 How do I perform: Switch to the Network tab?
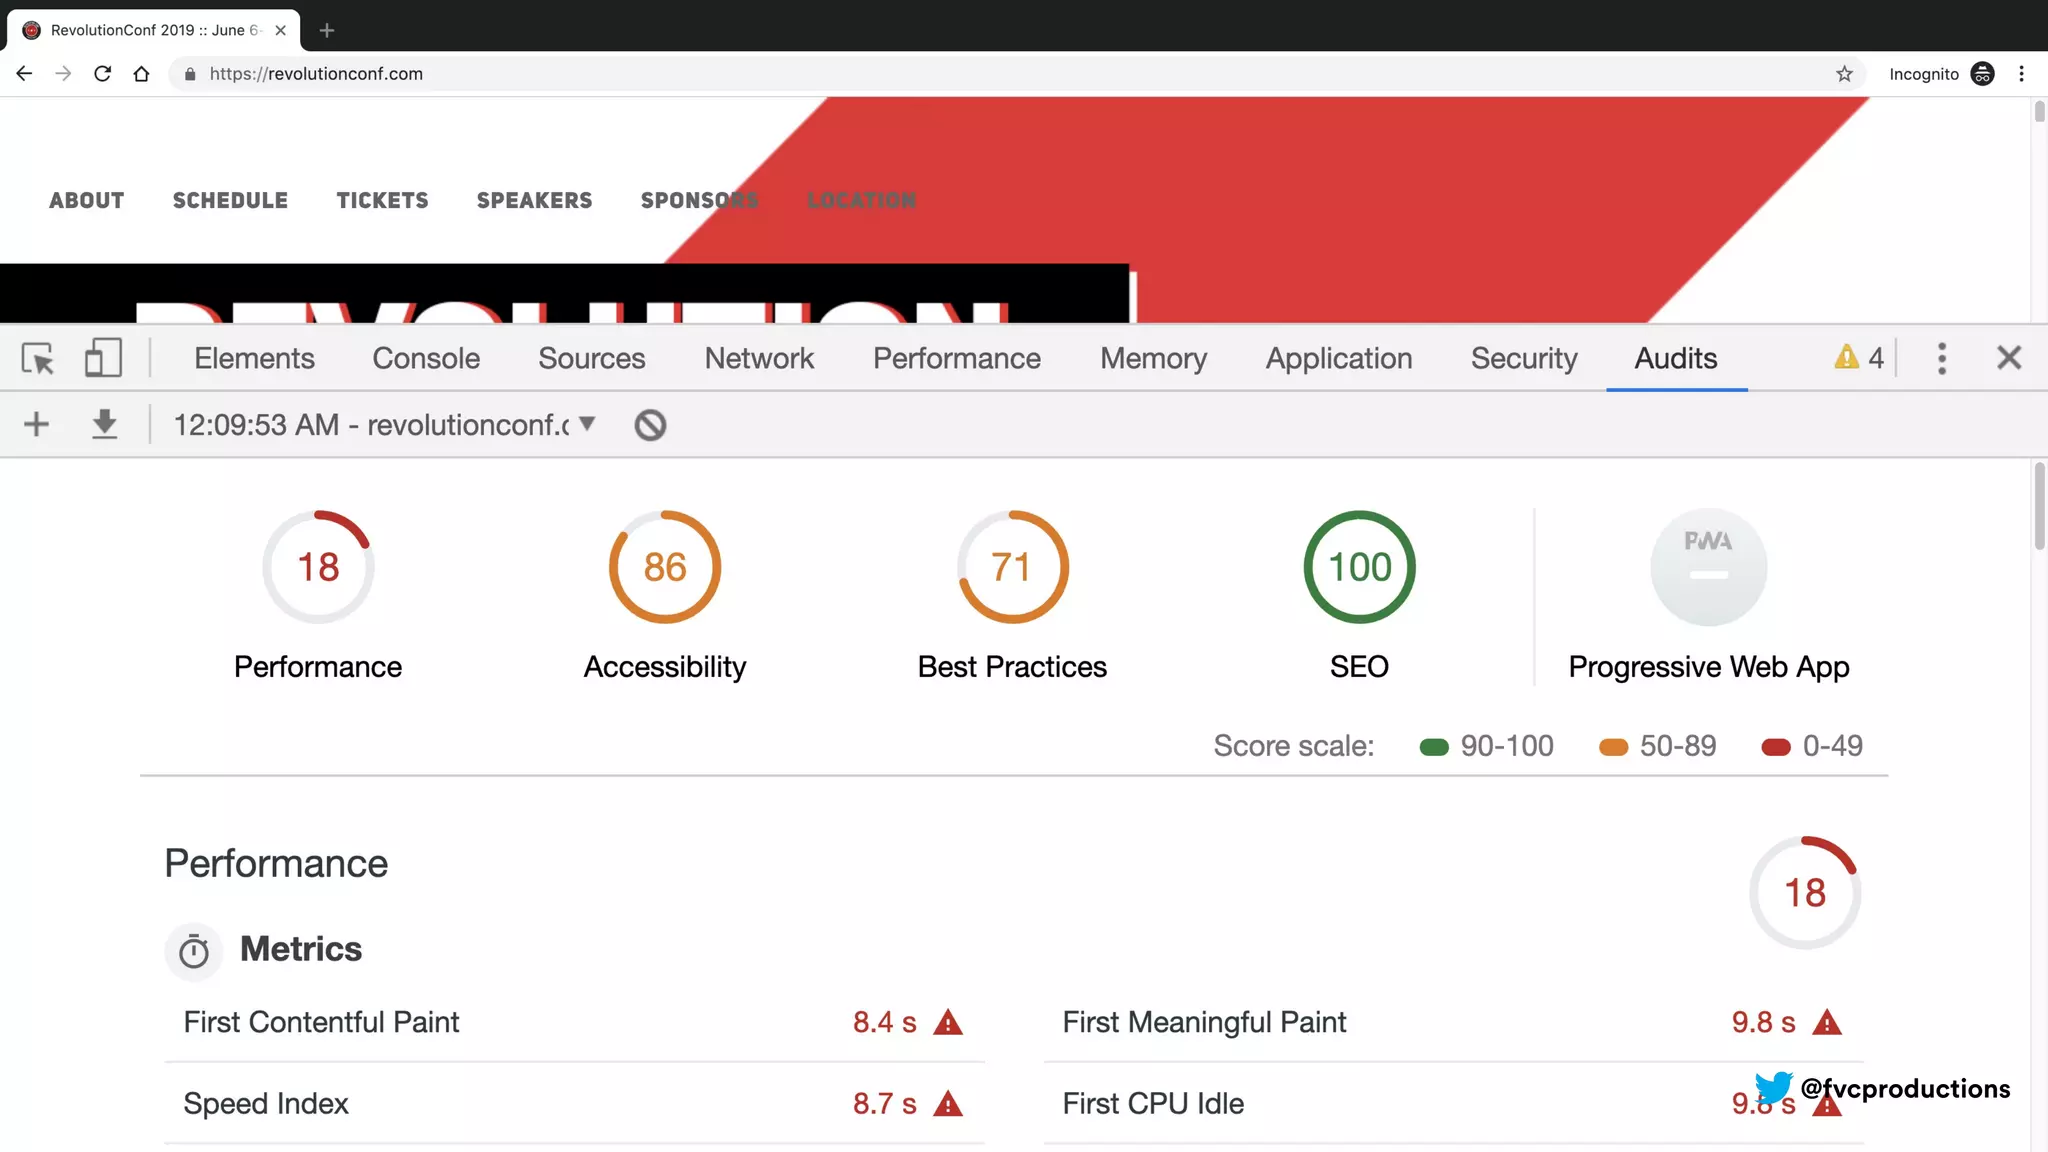click(758, 358)
